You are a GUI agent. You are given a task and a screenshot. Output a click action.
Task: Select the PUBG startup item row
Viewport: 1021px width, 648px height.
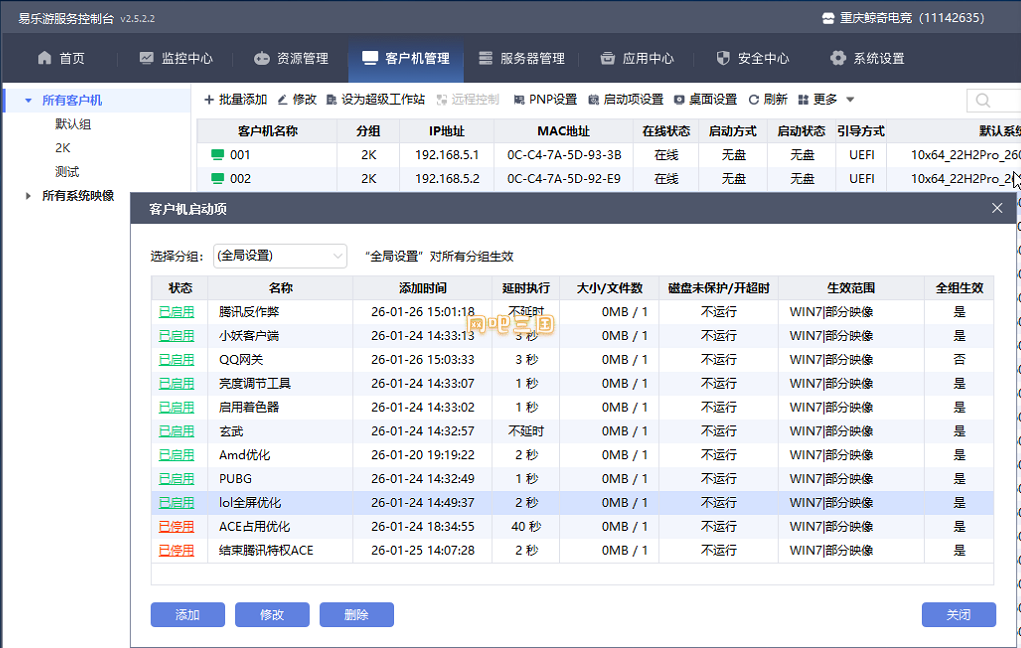coord(572,479)
